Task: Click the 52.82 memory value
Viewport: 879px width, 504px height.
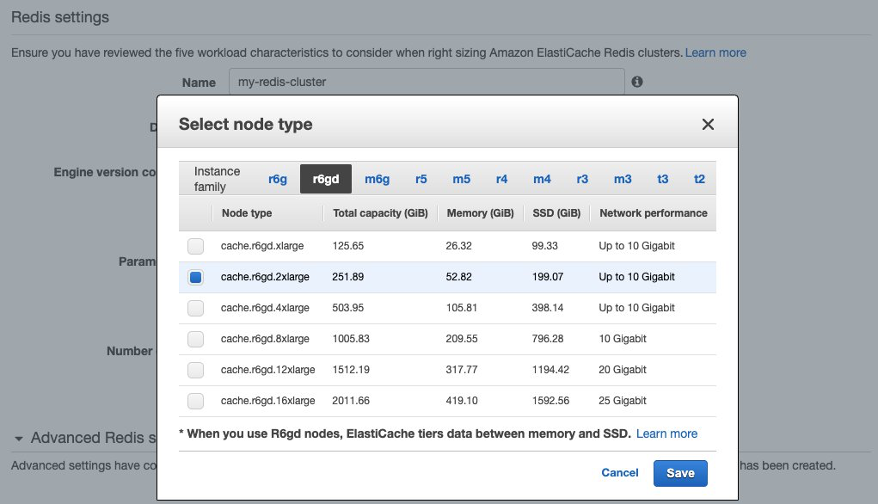Action: click(x=459, y=276)
